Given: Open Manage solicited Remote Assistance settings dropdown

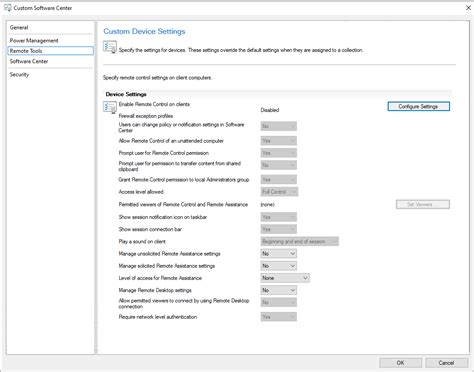Looking at the screenshot, I should click(x=278, y=266).
